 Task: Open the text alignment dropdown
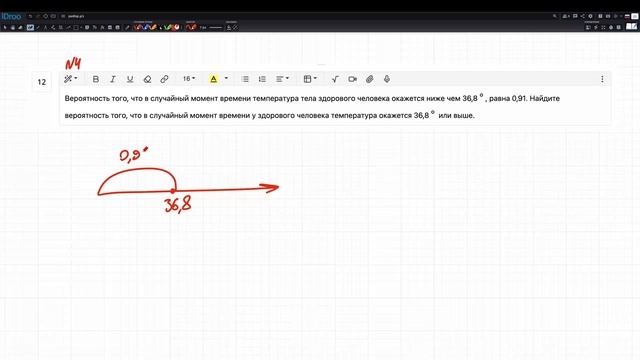(282, 79)
